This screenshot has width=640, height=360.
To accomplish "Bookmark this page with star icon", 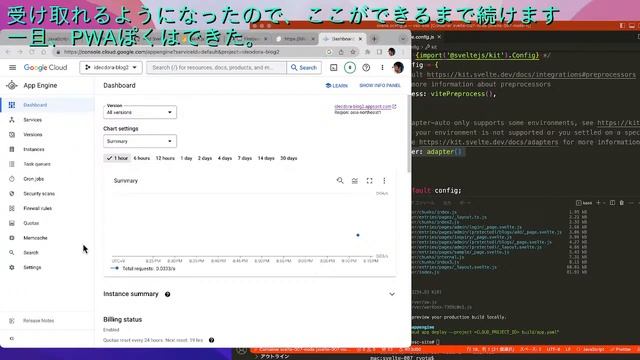I will click(353, 52).
